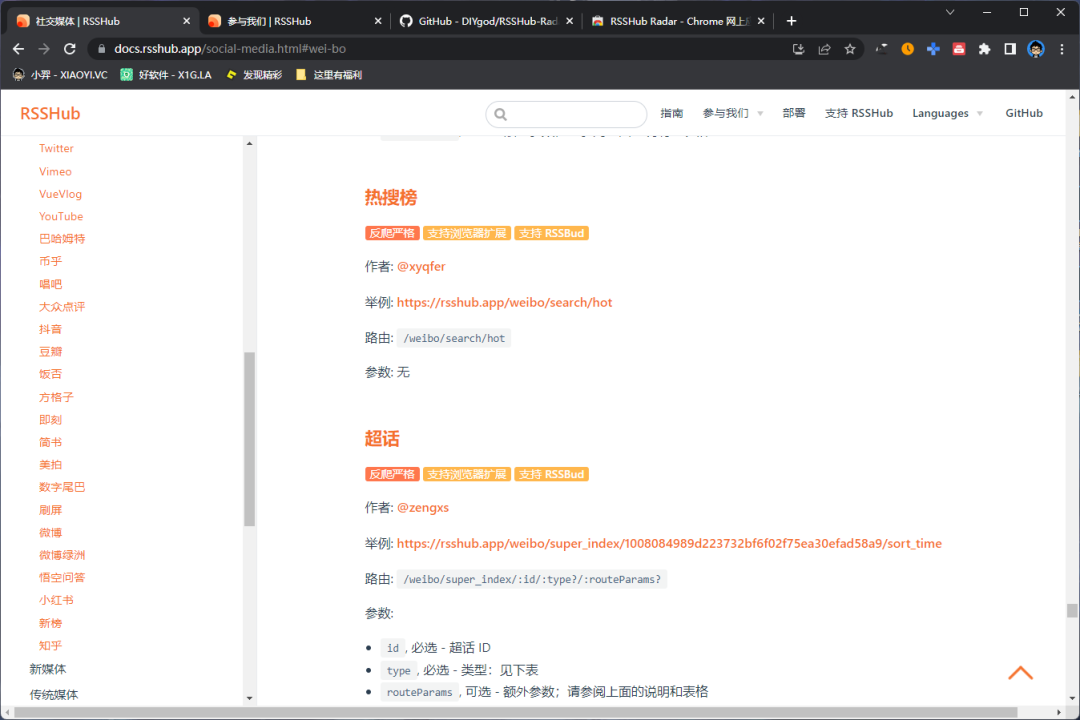Click the share icon in the address bar
The width and height of the screenshot is (1080, 720).
click(824, 47)
